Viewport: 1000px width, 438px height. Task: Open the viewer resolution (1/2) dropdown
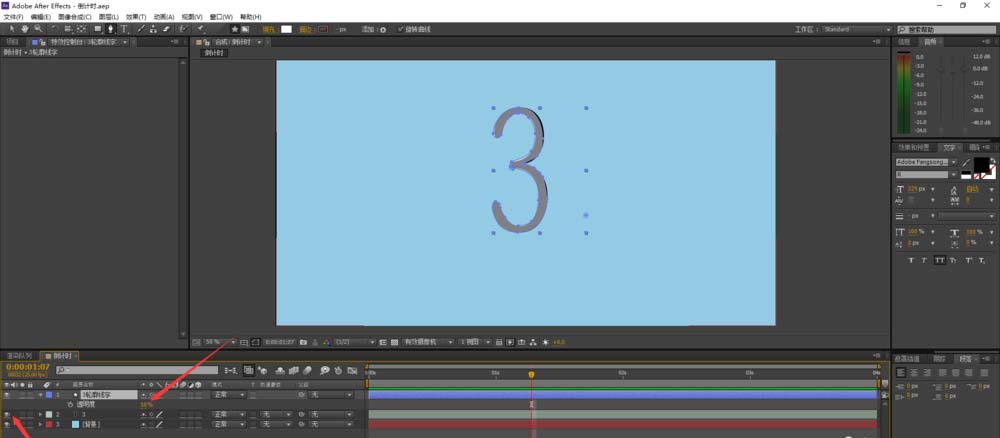(x=355, y=342)
